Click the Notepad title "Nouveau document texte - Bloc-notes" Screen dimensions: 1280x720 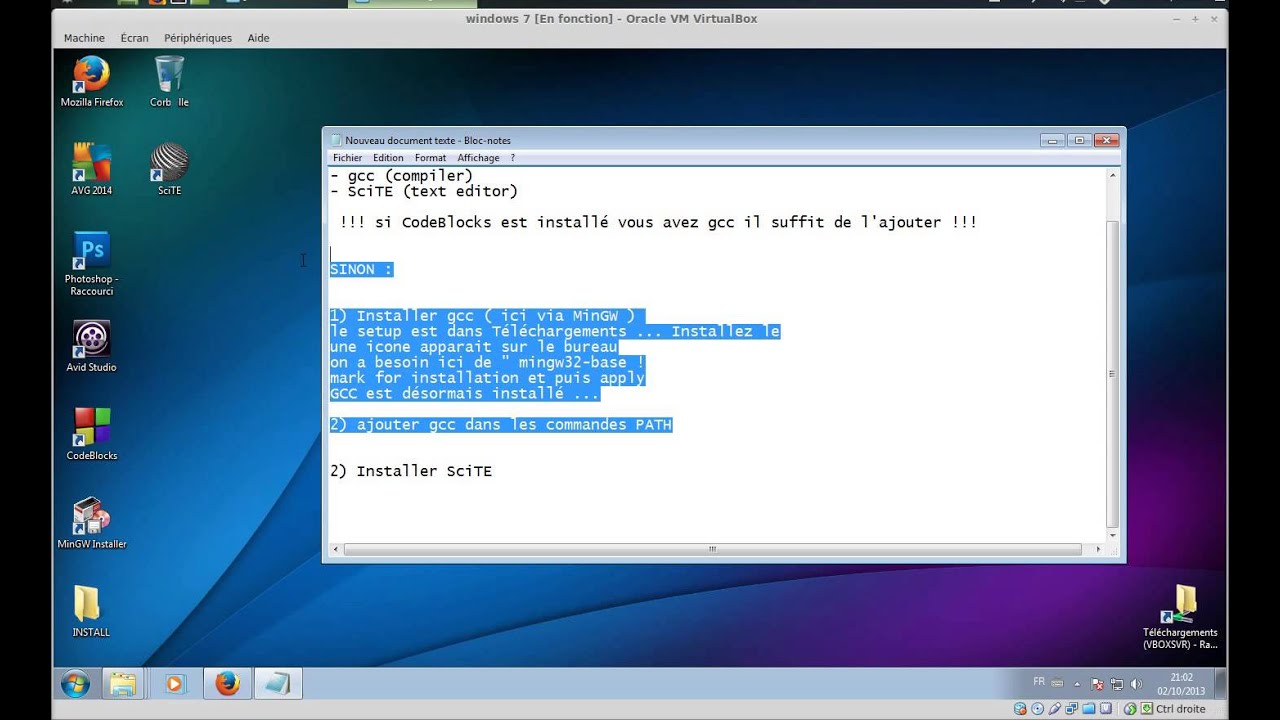click(428, 141)
